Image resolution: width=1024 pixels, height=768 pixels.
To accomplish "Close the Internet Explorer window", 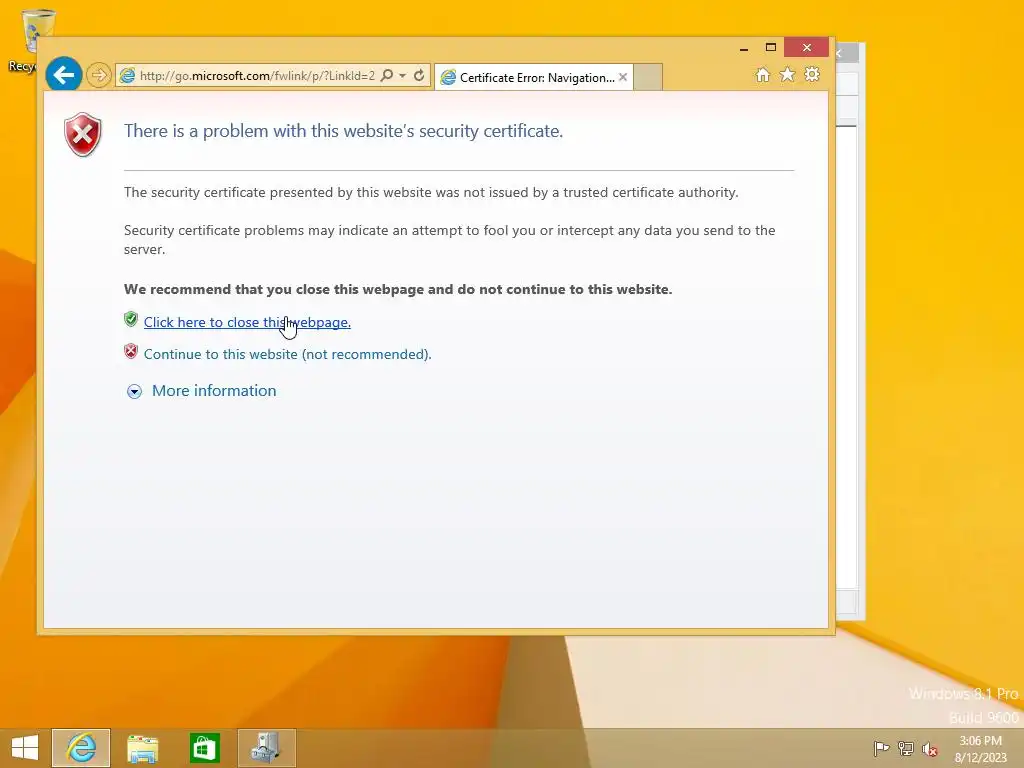I will 807,48.
